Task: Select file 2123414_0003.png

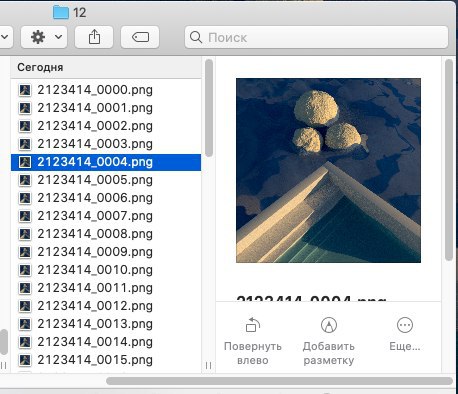Action: pyautogui.click(x=106, y=144)
